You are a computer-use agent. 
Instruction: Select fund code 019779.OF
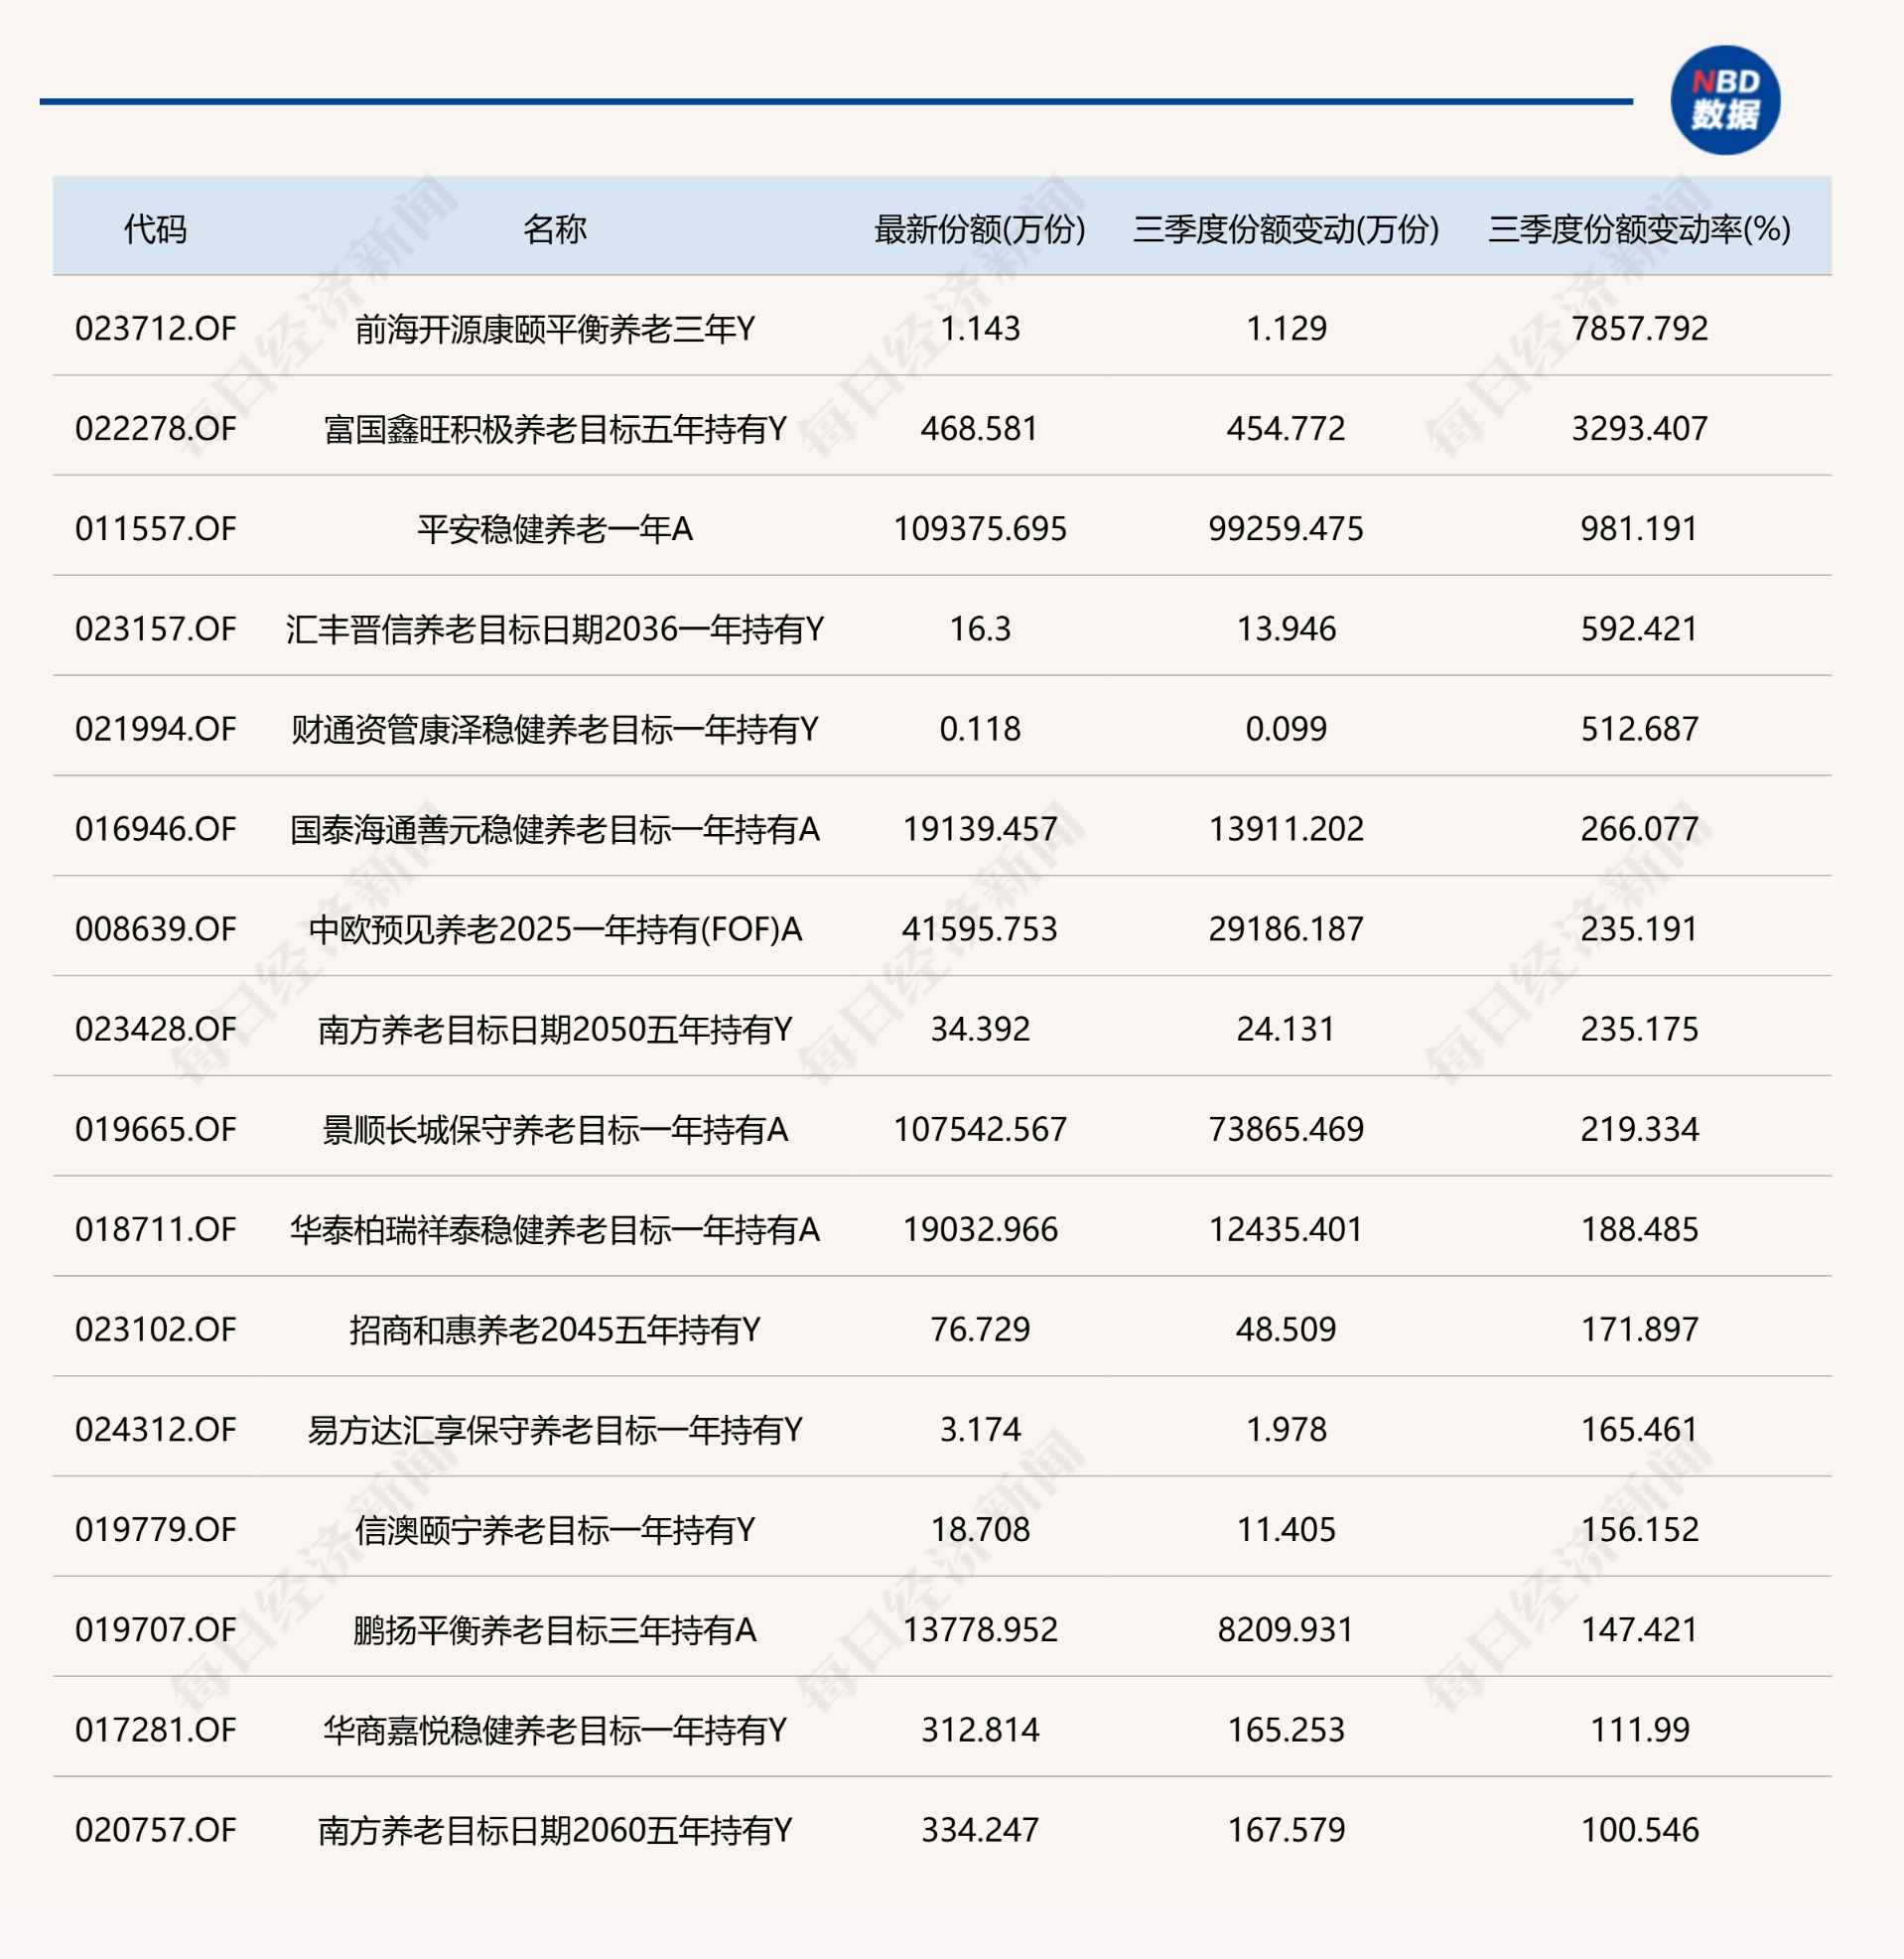[x=156, y=1528]
